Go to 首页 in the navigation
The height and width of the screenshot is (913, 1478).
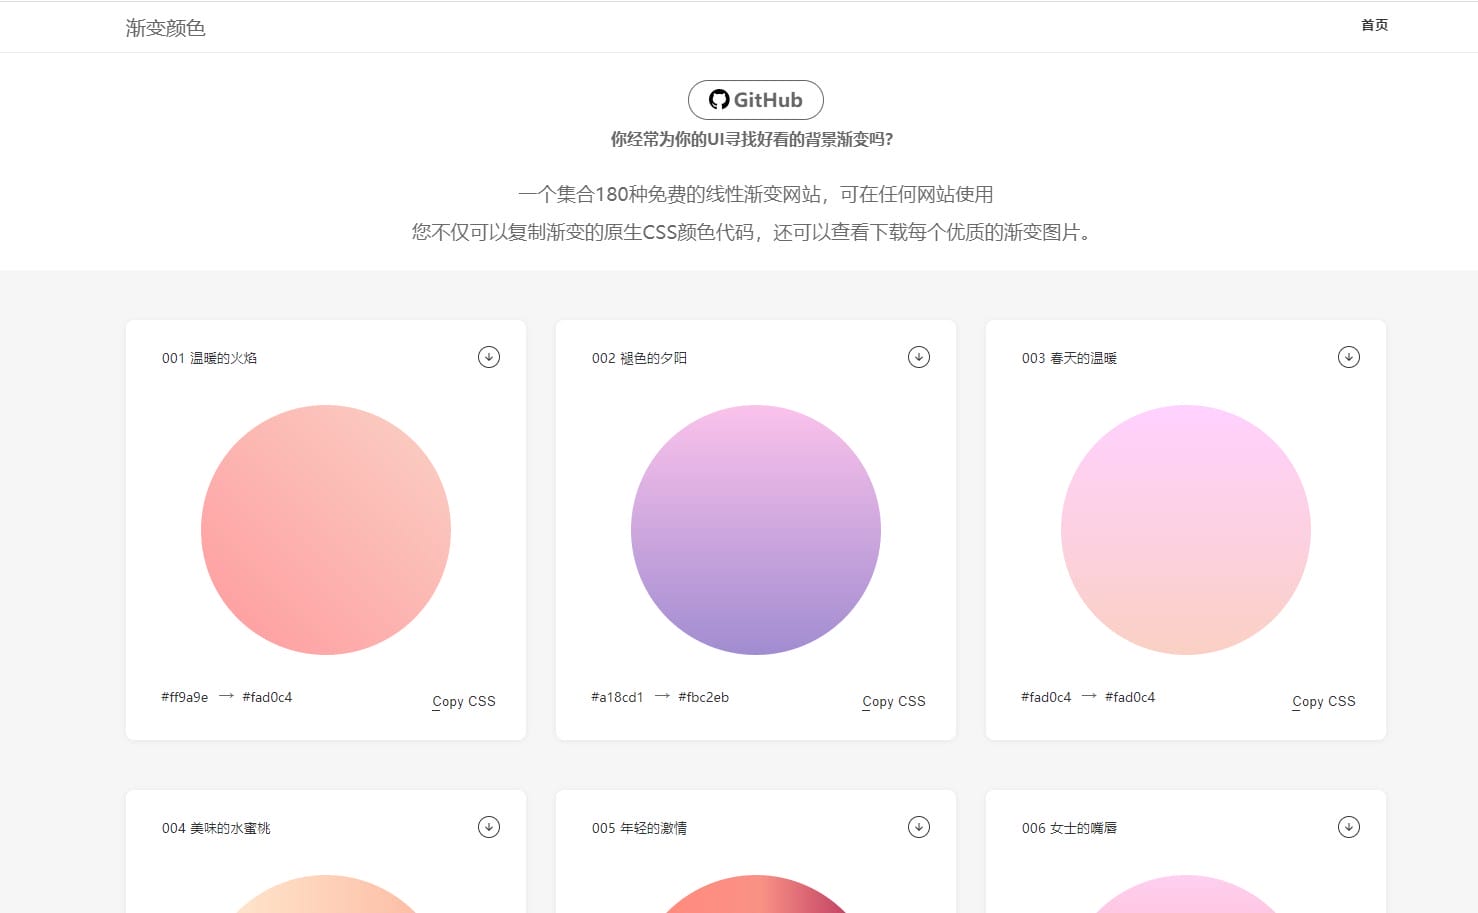click(1374, 25)
